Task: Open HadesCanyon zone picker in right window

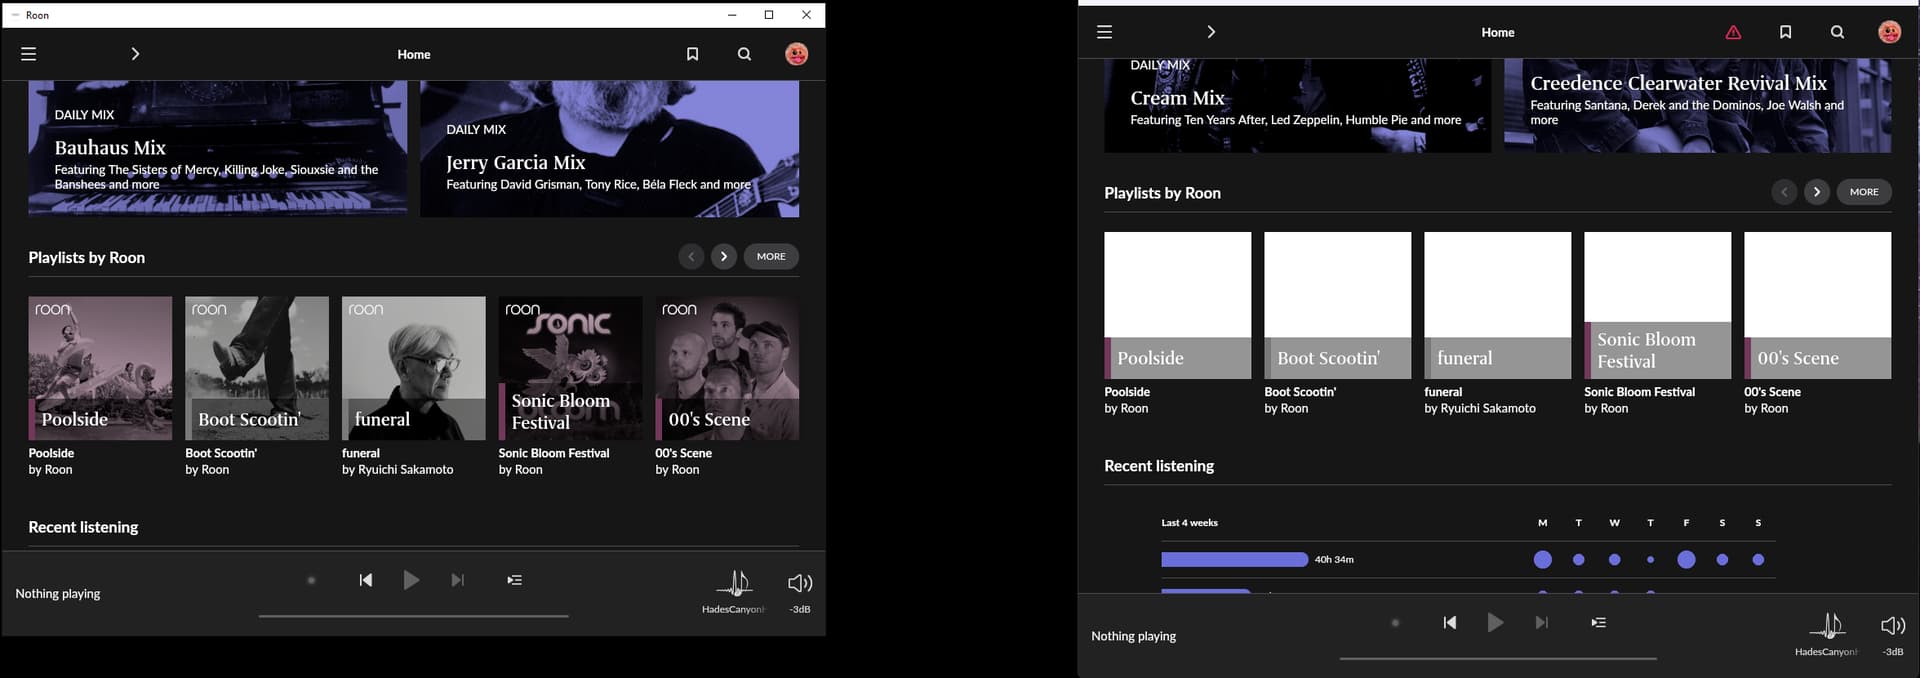Action: coord(1827,633)
